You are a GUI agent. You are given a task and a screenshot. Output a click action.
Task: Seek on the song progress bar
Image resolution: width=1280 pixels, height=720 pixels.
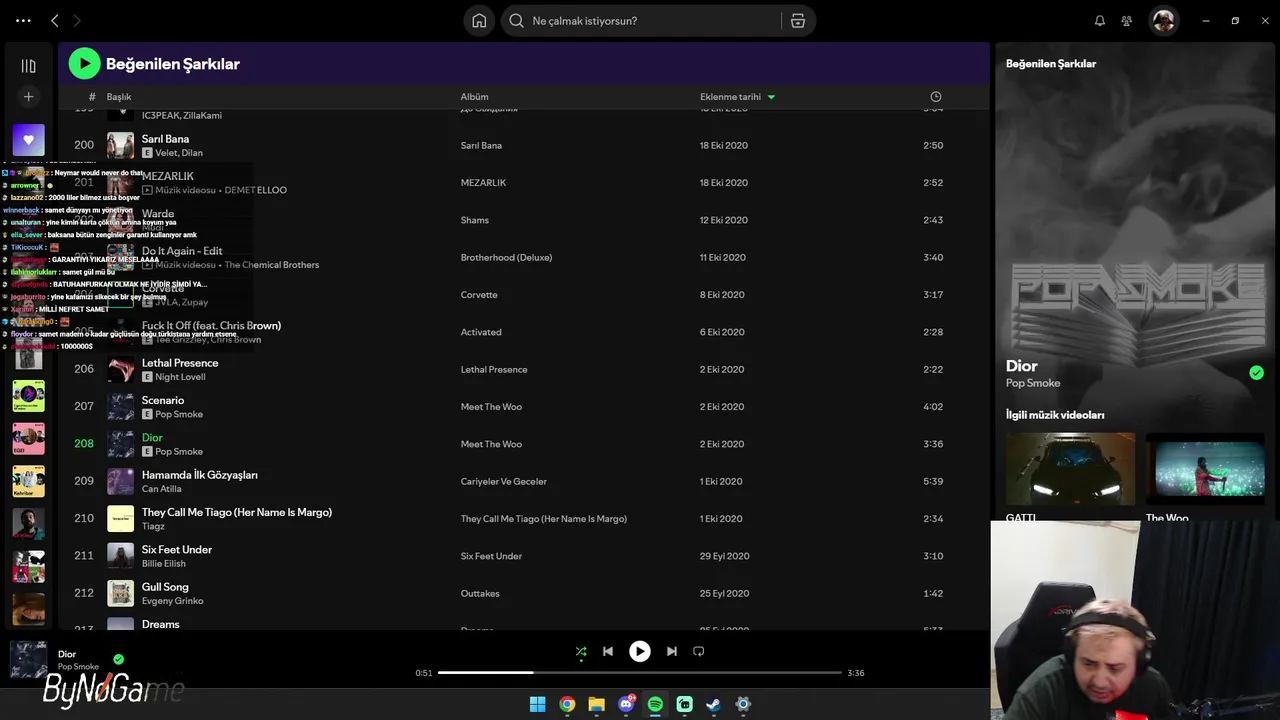point(640,673)
